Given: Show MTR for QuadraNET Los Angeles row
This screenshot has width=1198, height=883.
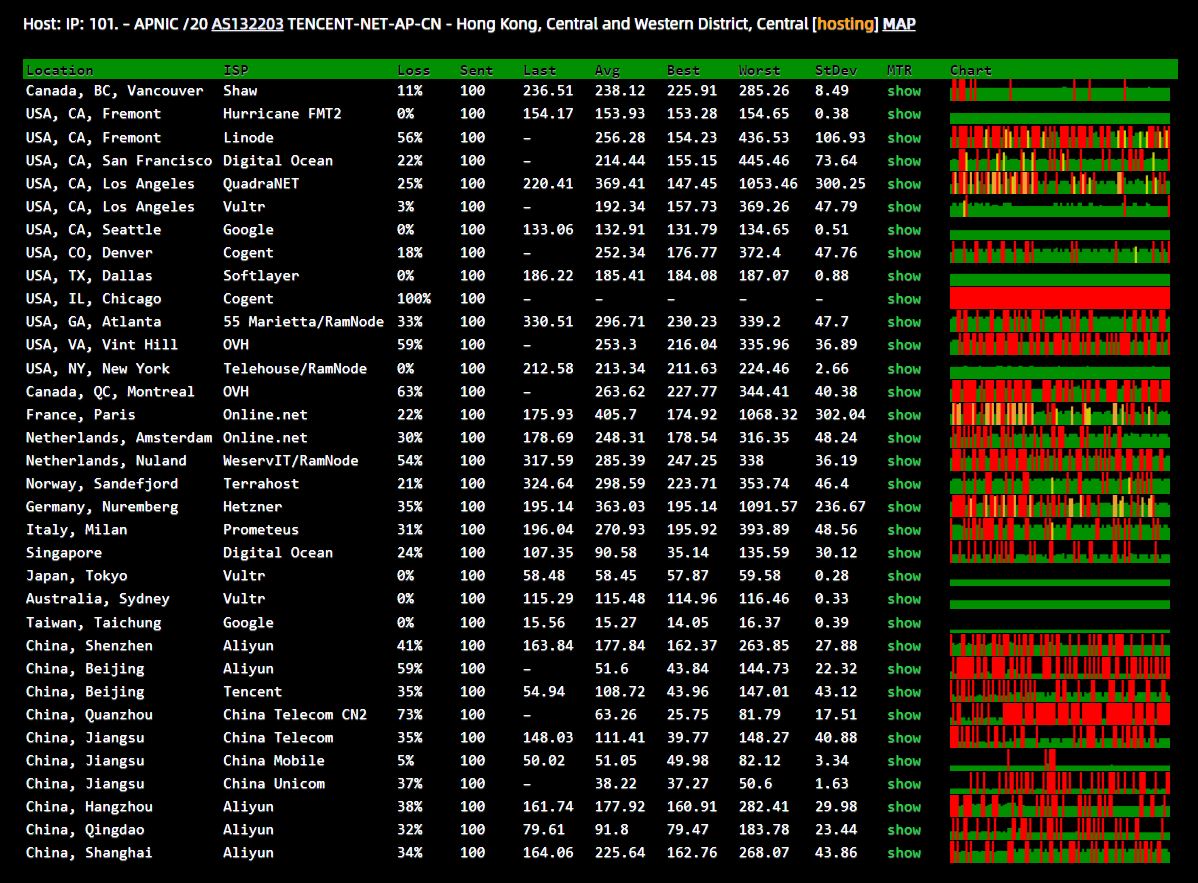Looking at the screenshot, I should click(904, 183).
